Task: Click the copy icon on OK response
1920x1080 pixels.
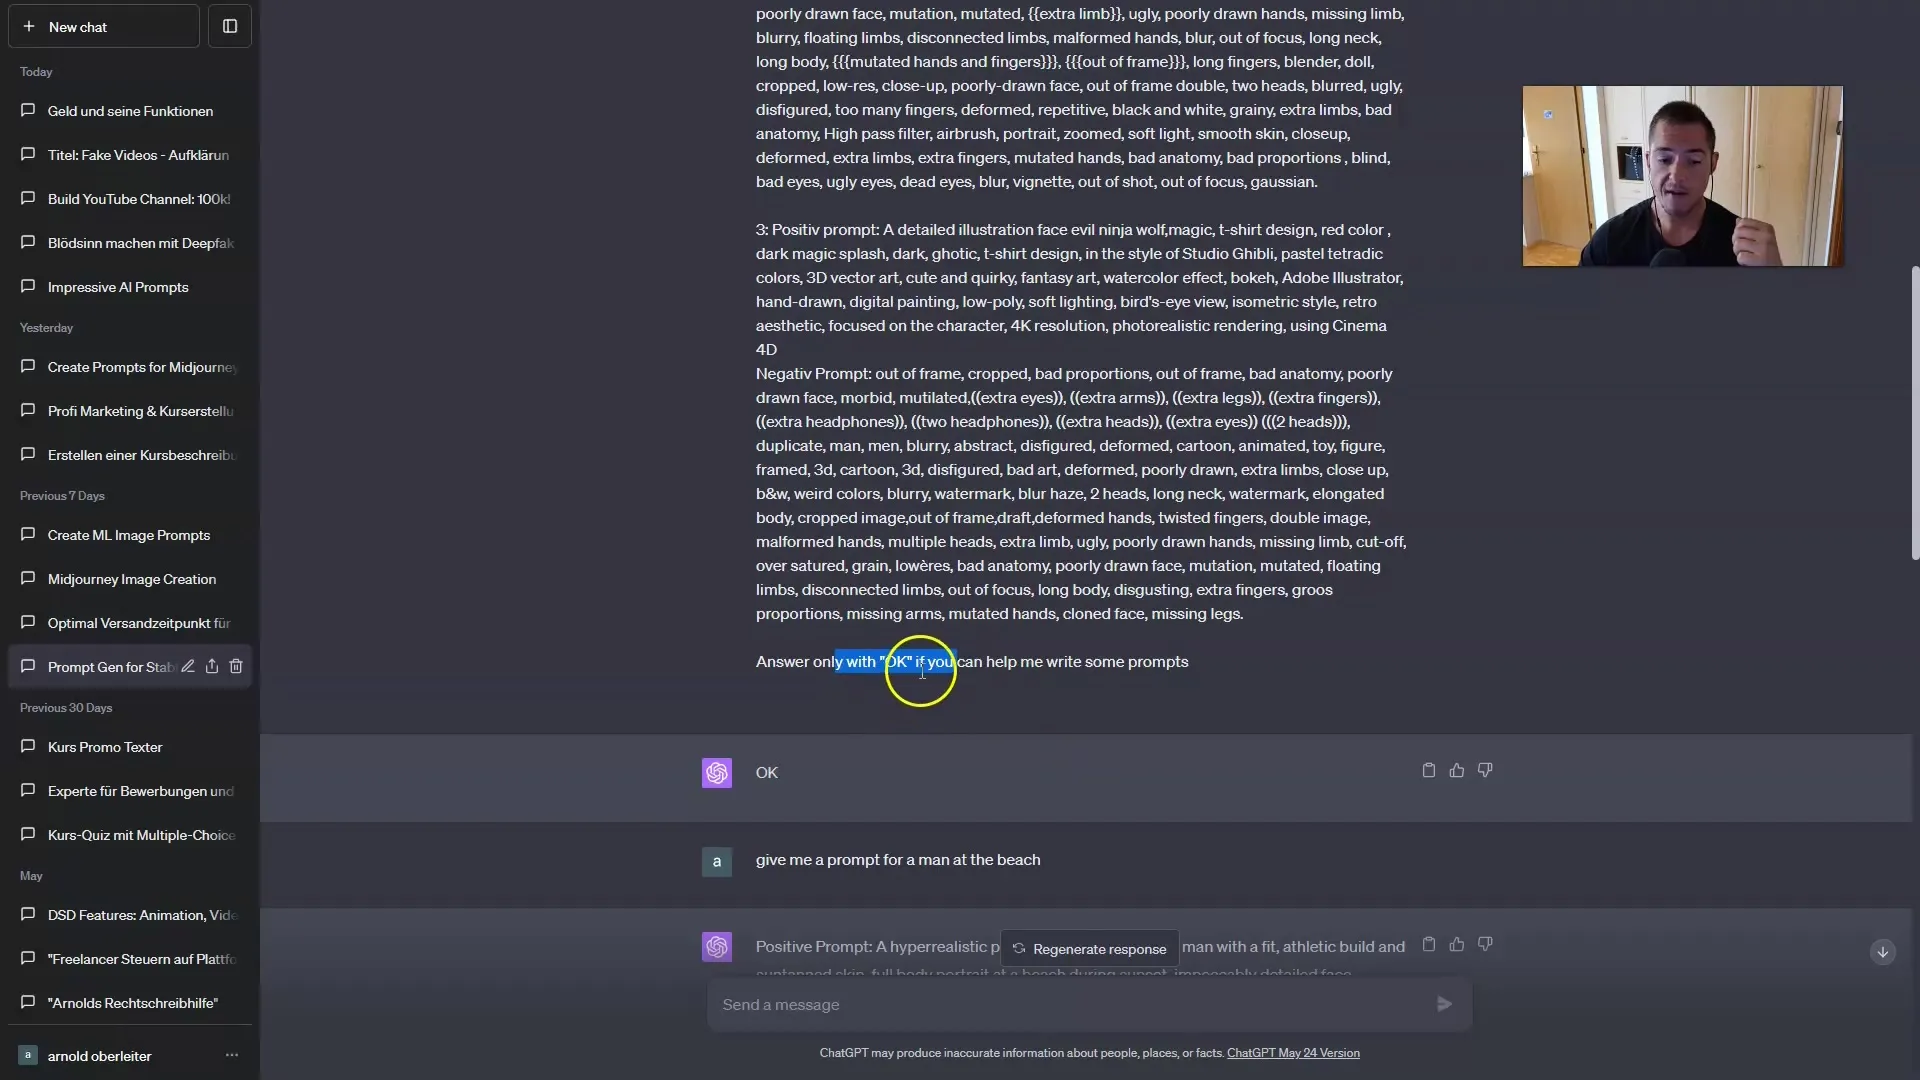Action: click(x=1428, y=770)
